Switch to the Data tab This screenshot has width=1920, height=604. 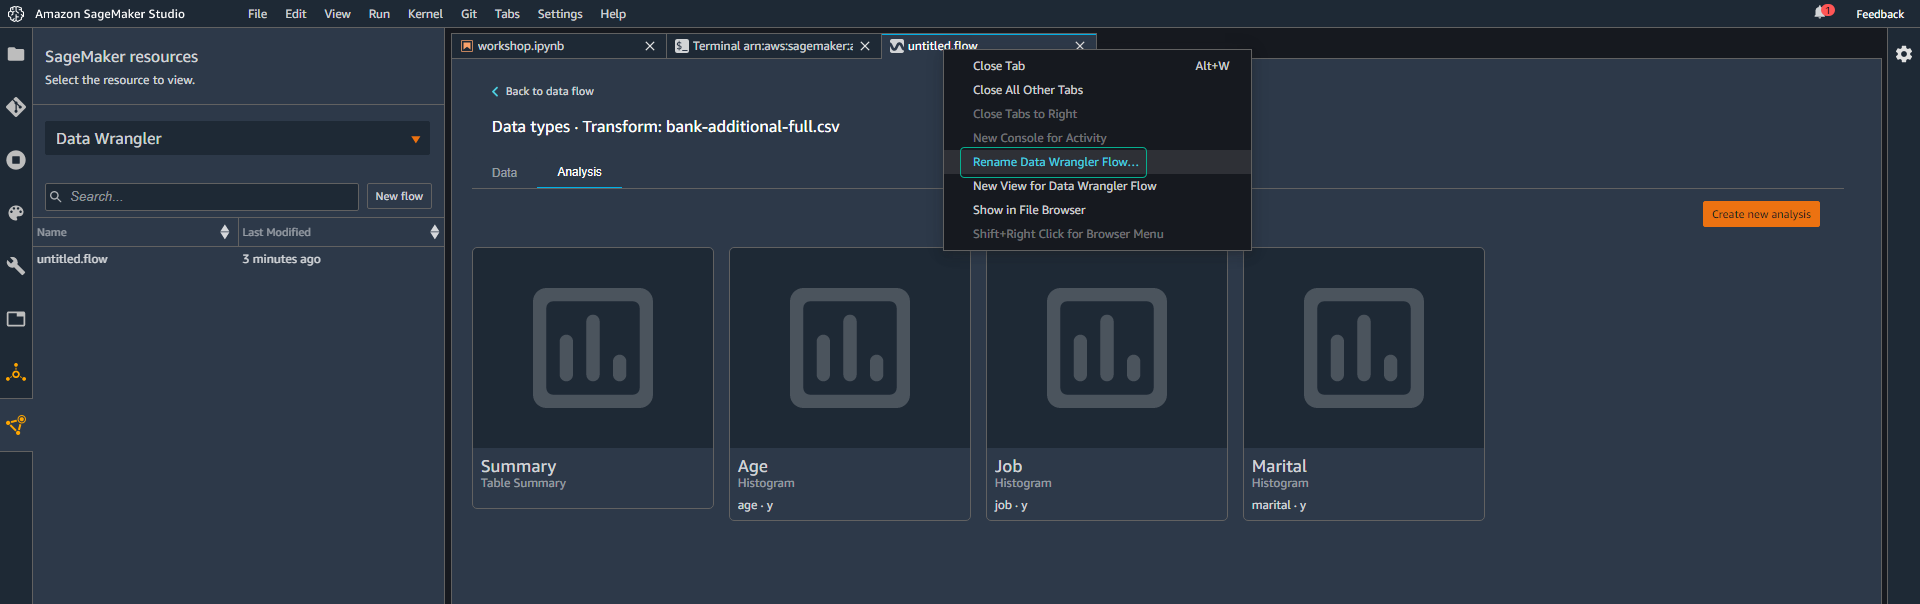[504, 173]
